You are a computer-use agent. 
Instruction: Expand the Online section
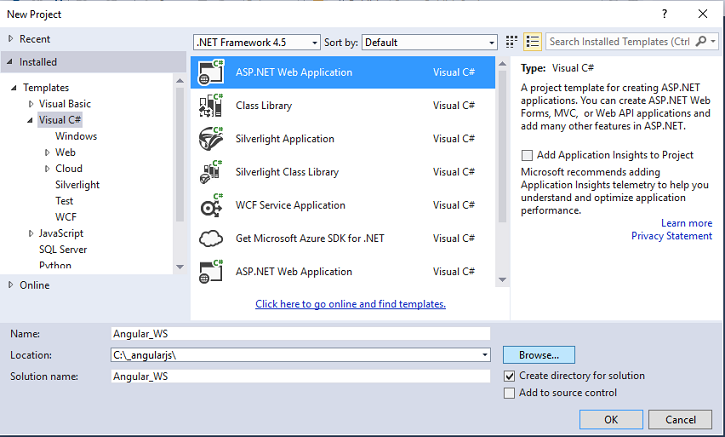coord(10,285)
